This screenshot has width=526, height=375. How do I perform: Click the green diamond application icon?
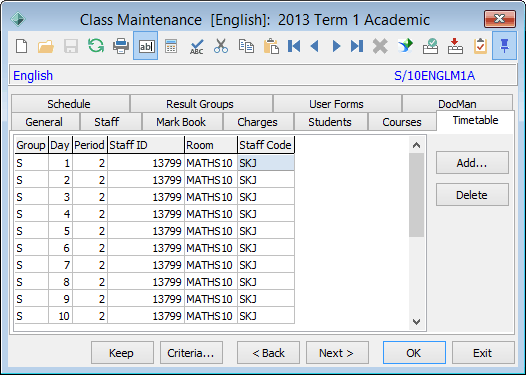(18, 19)
